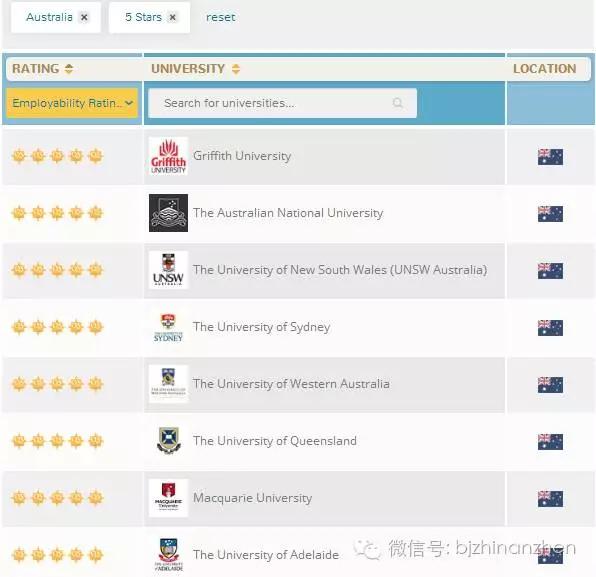Screen dimensions: 596x577
Task: Open the Griffith University link
Action: 242,156
